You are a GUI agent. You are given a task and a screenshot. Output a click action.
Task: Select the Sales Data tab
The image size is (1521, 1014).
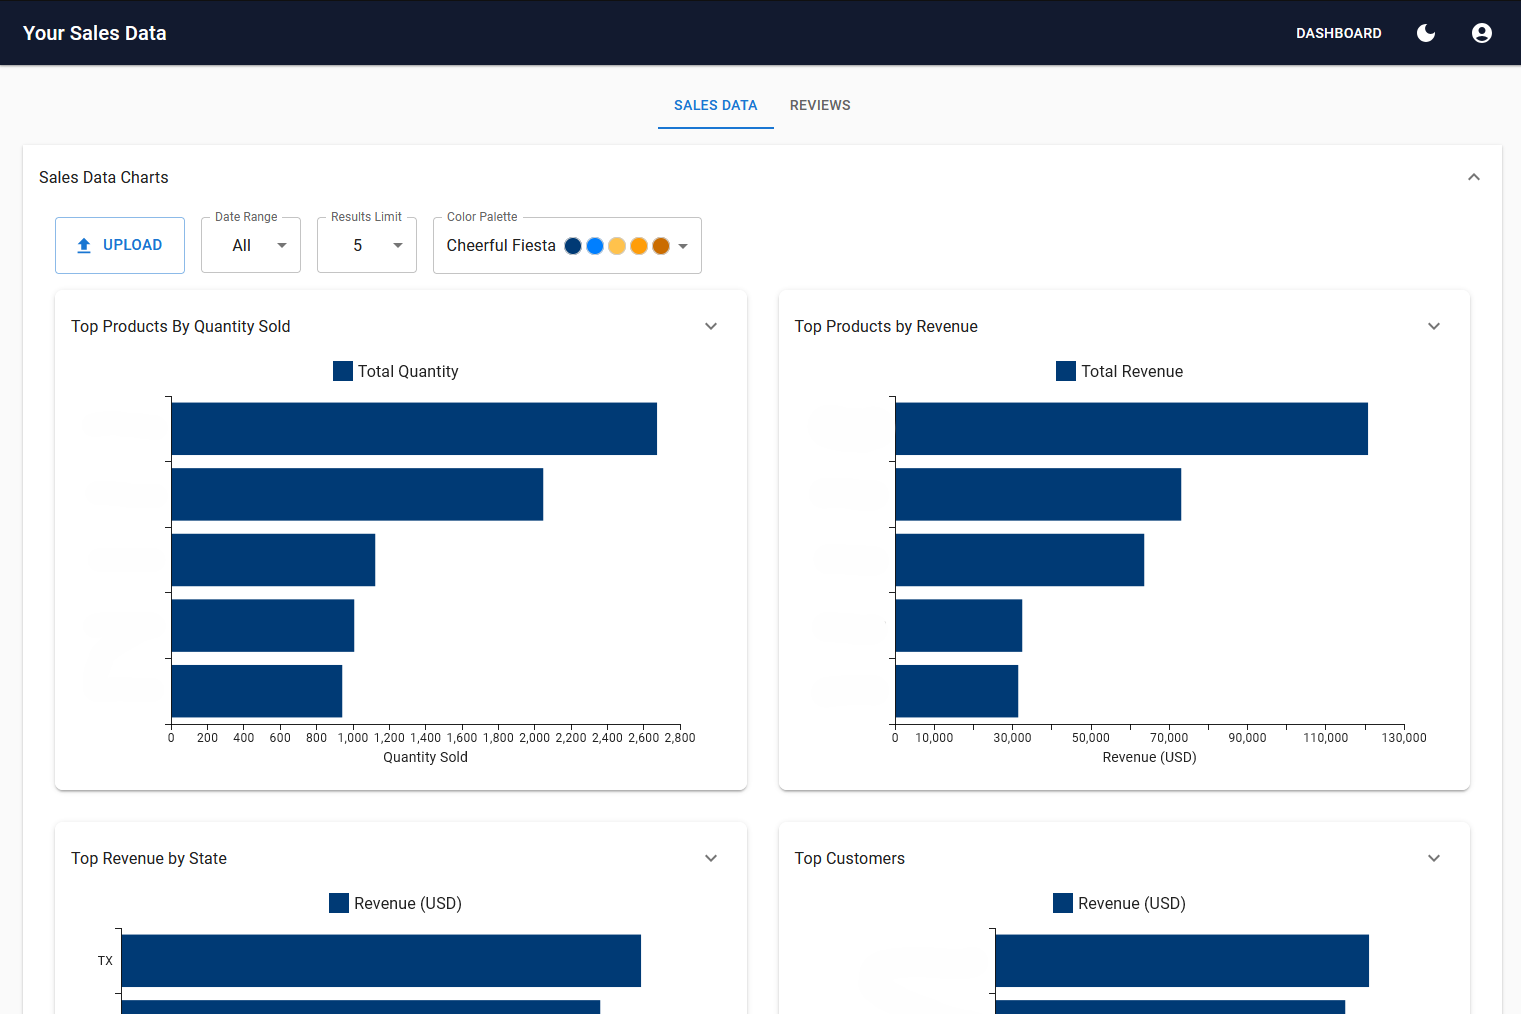pyautogui.click(x=715, y=105)
